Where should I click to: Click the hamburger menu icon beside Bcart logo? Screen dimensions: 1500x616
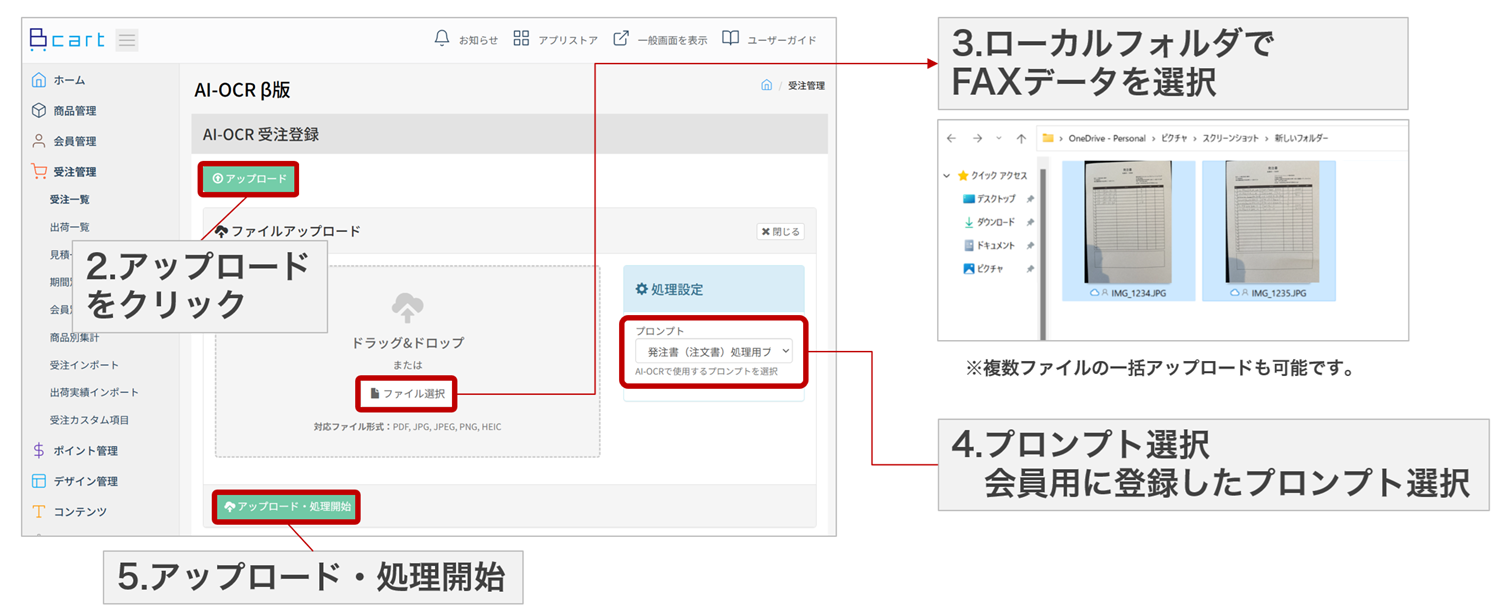tap(127, 40)
